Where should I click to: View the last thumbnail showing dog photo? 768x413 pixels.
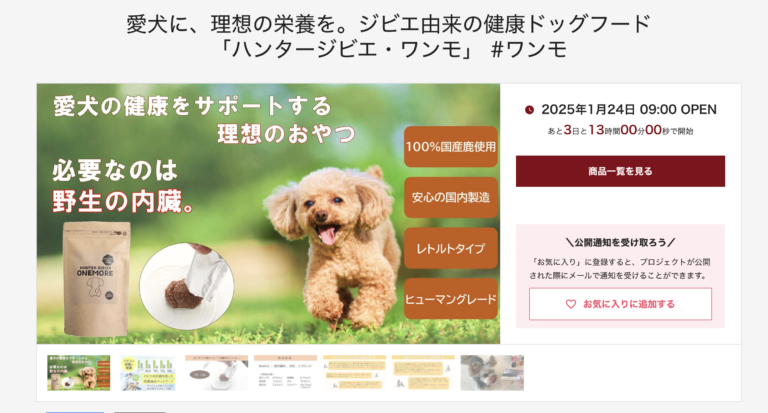(x=492, y=373)
